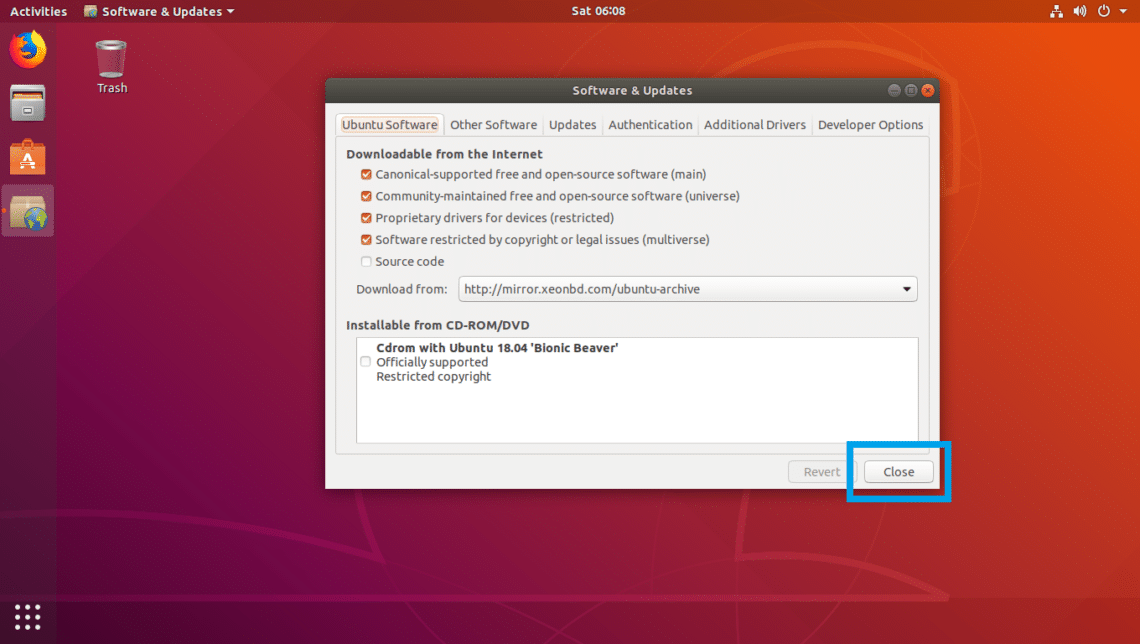This screenshot has height=644, width=1140.
Task: Click the Officially supported text
Action: click(x=432, y=362)
